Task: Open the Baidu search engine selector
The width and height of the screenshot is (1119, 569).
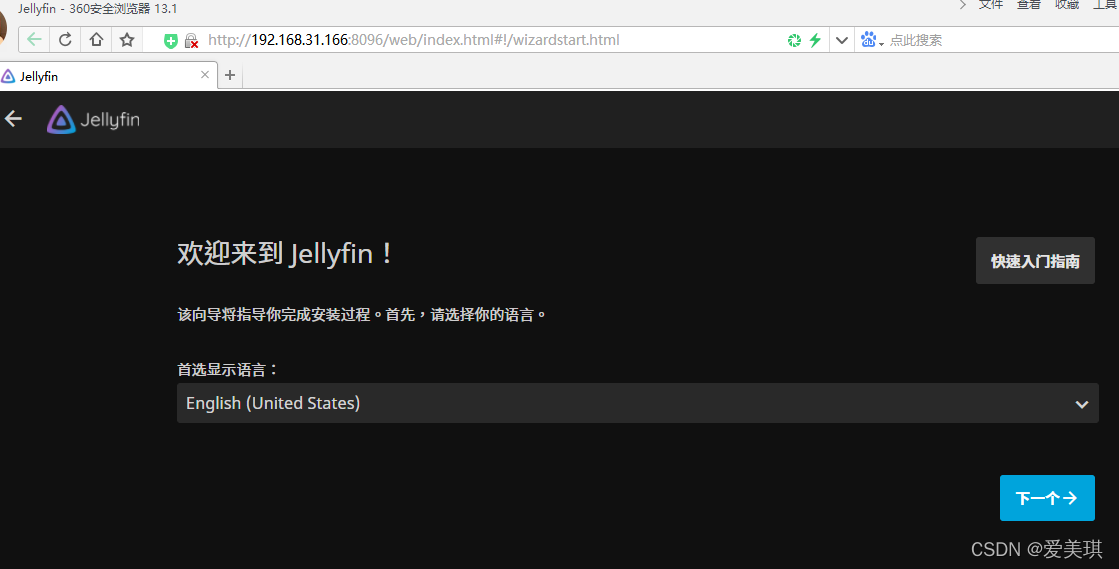Action: 872,40
